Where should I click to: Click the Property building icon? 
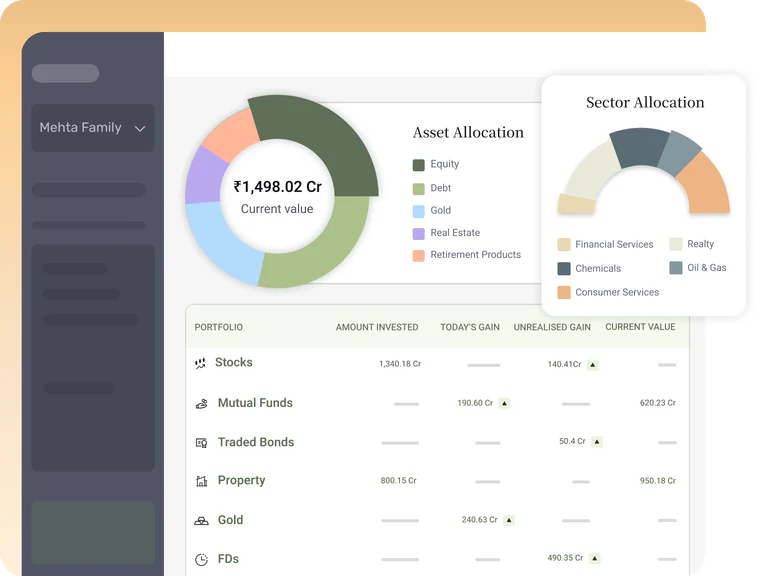(x=202, y=481)
